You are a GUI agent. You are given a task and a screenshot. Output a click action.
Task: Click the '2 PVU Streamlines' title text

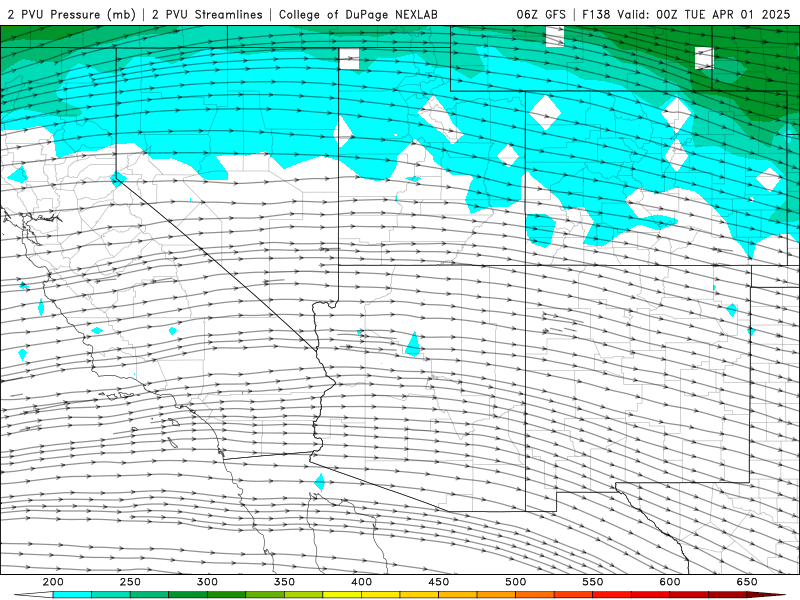coord(207,14)
